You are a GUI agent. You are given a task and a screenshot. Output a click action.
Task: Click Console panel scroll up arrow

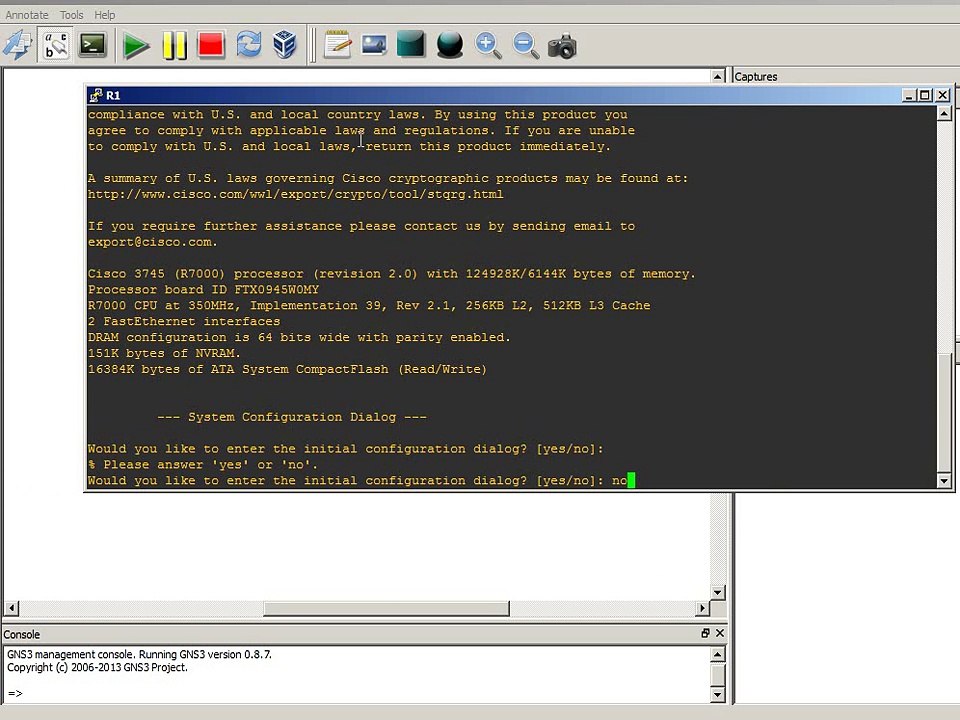click(x=718, y=654)
